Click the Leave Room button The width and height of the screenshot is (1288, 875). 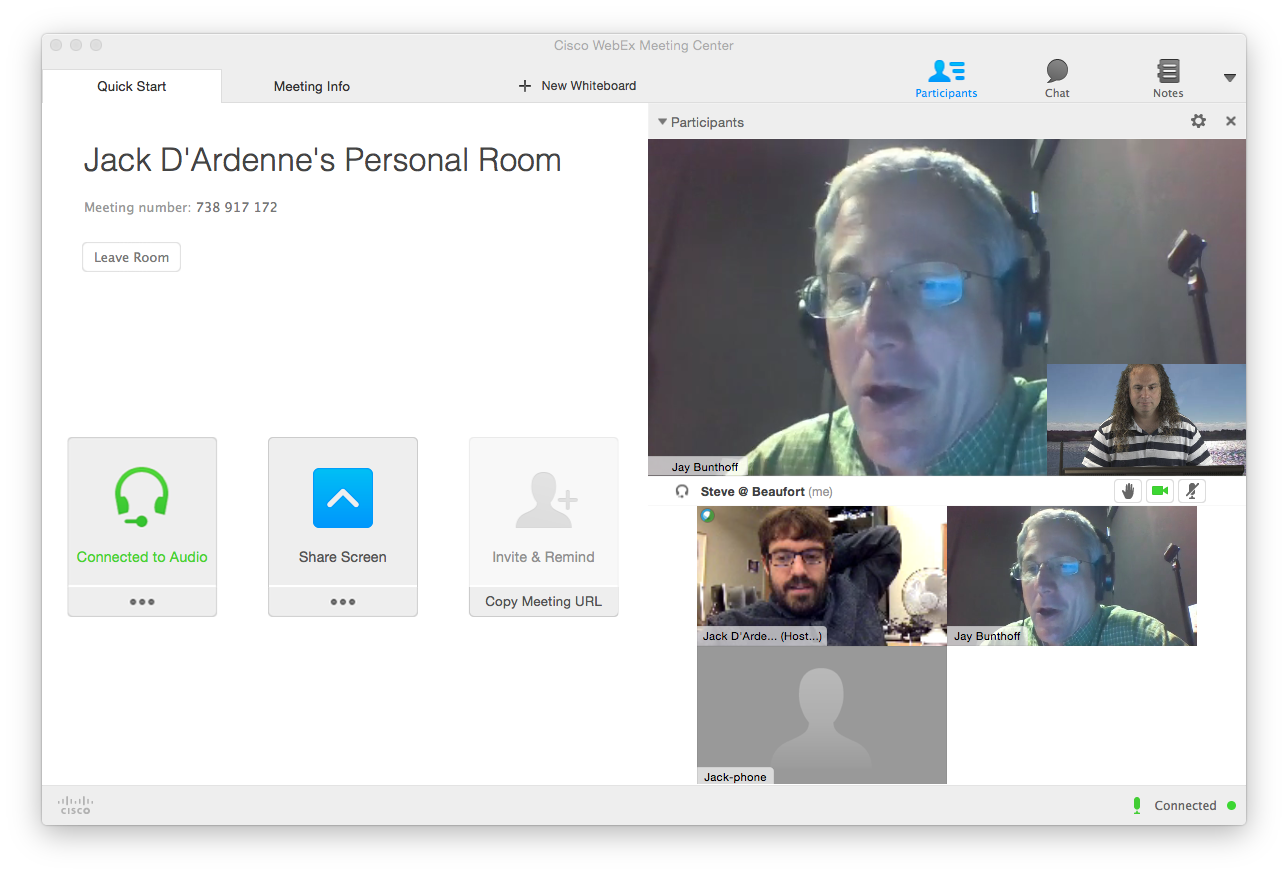[131, 257]
